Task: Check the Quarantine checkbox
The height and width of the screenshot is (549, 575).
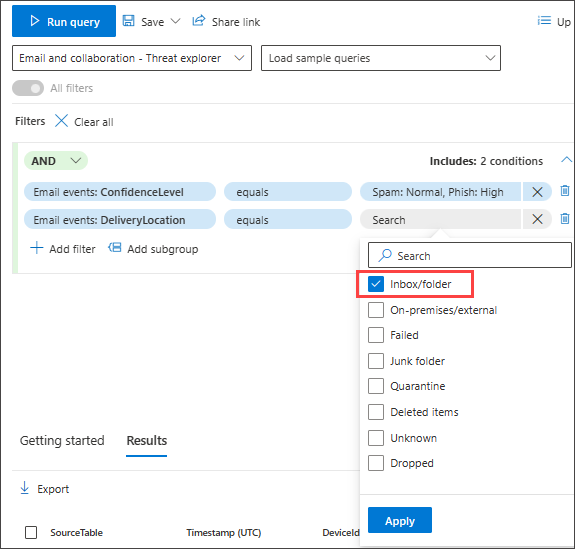Action: pos(376,386)
